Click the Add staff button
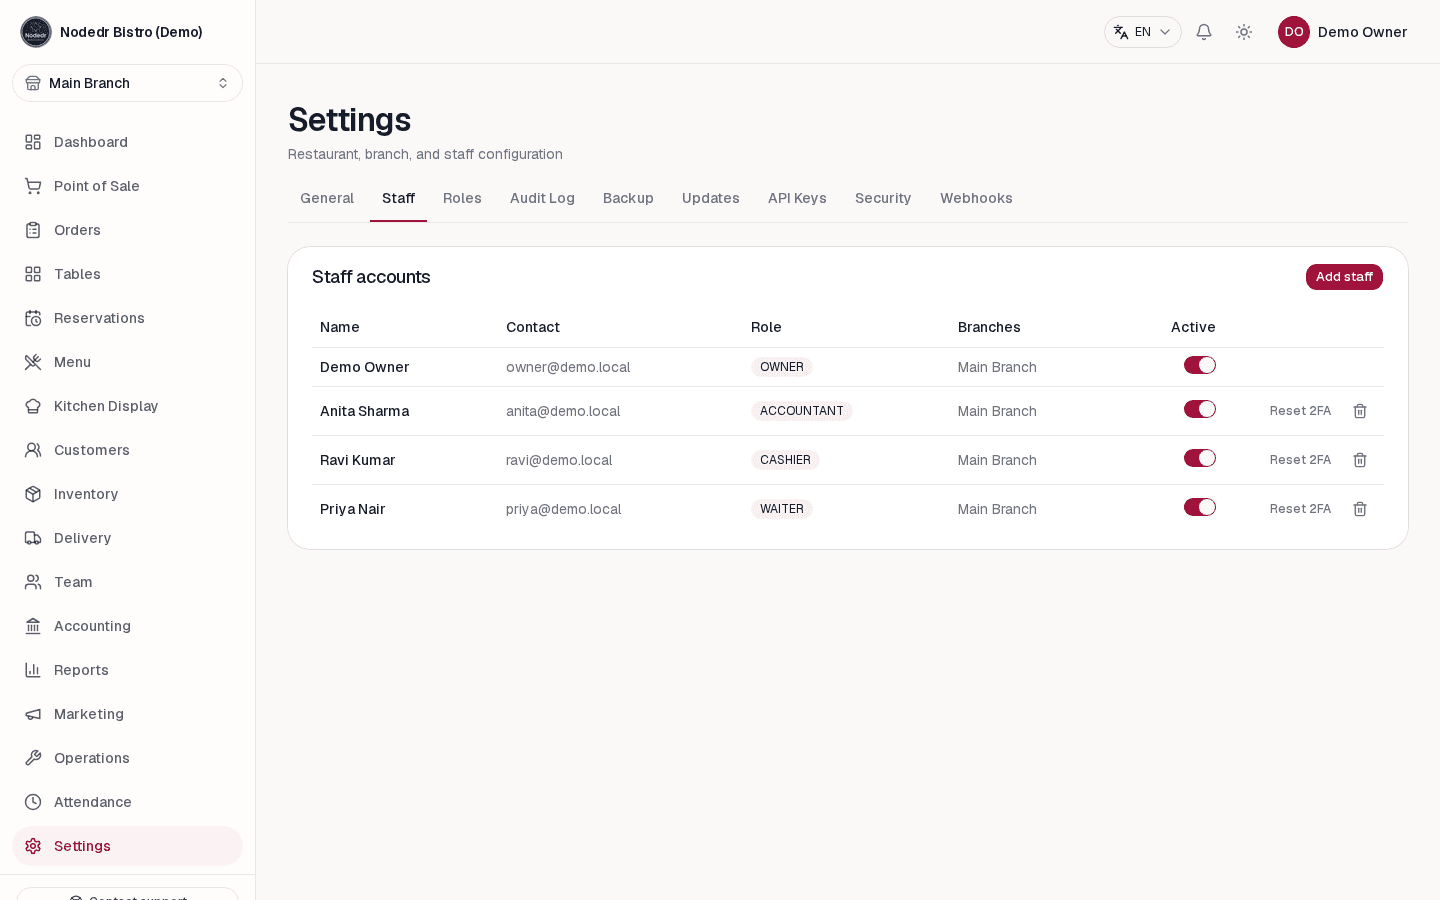The width and height of the screenshot is (1440, 900). [1344, 277]
